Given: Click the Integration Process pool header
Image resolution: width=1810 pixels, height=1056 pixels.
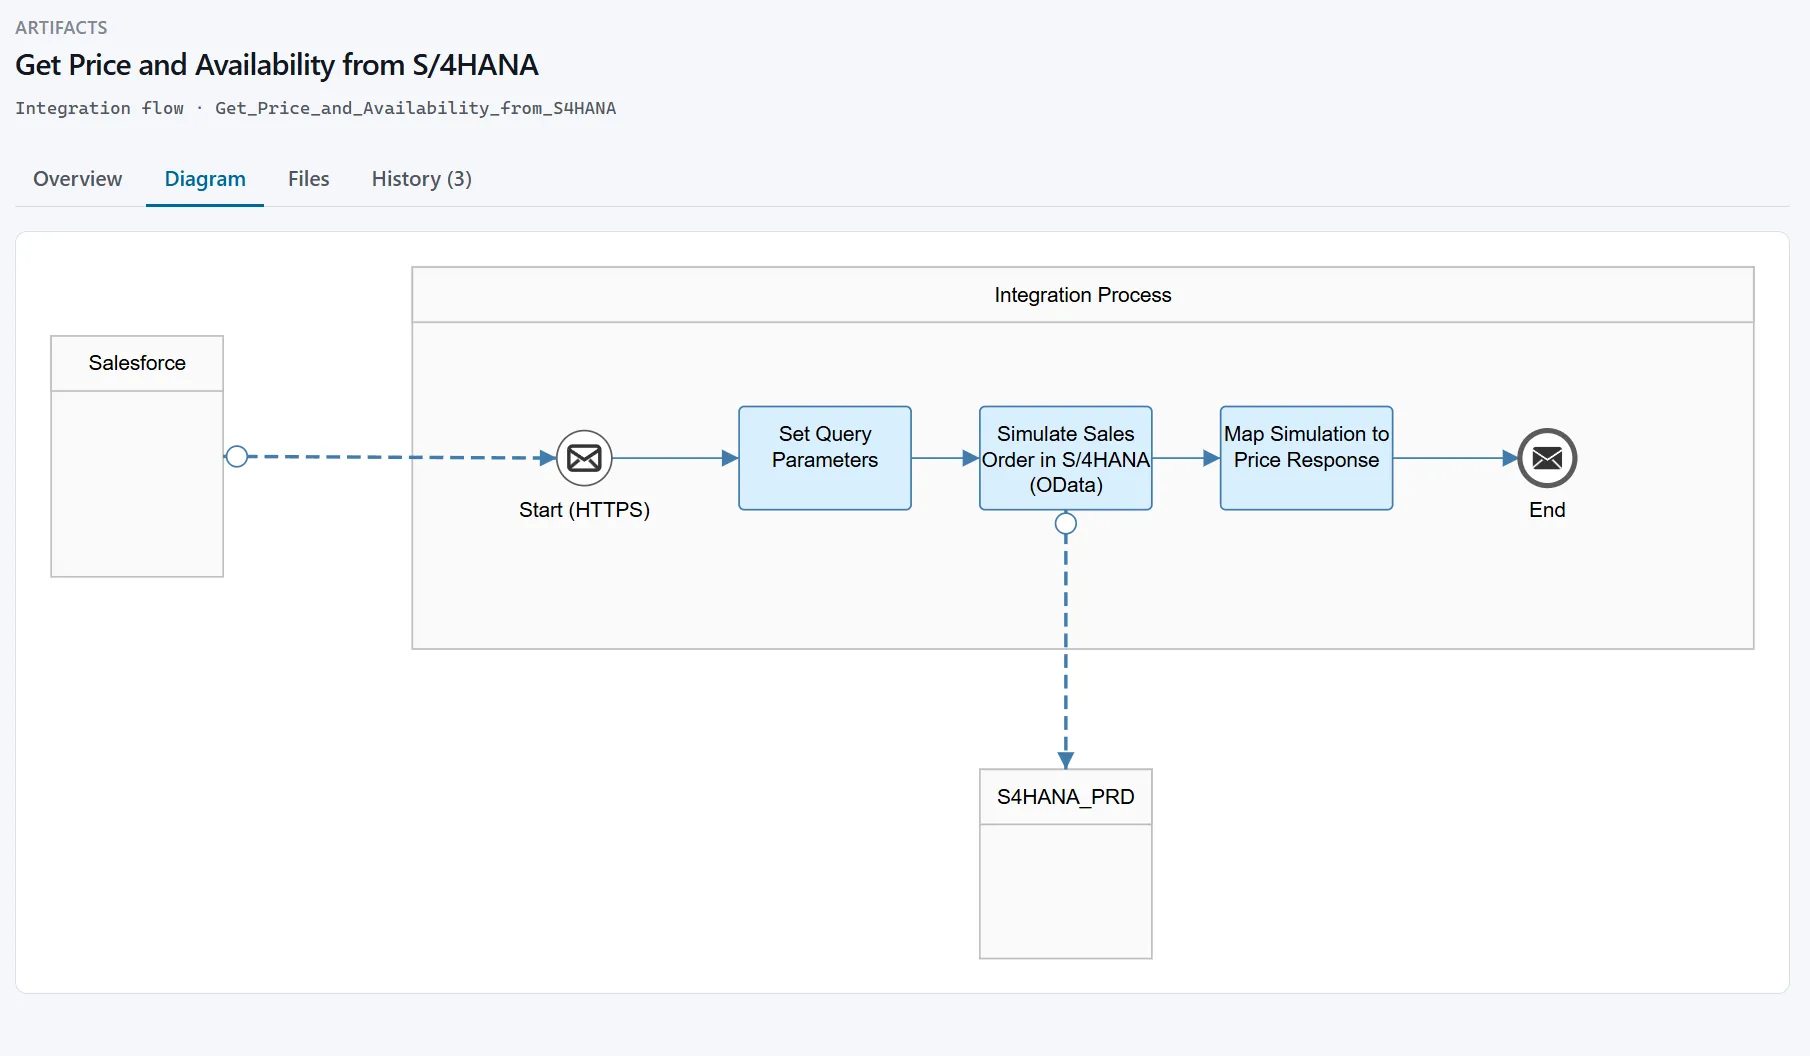Looking at the screenshot, I should [x=1083, y=295].
